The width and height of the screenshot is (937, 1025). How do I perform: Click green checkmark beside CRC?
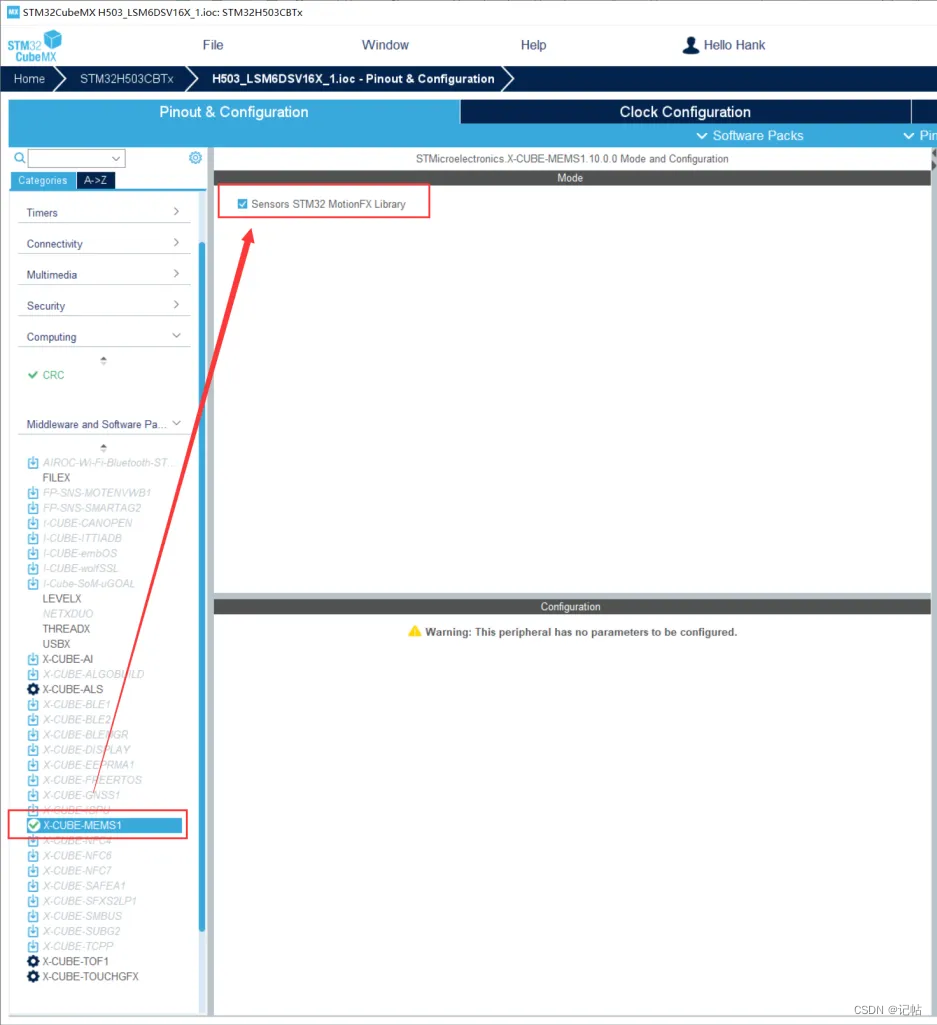pos(33,375)
